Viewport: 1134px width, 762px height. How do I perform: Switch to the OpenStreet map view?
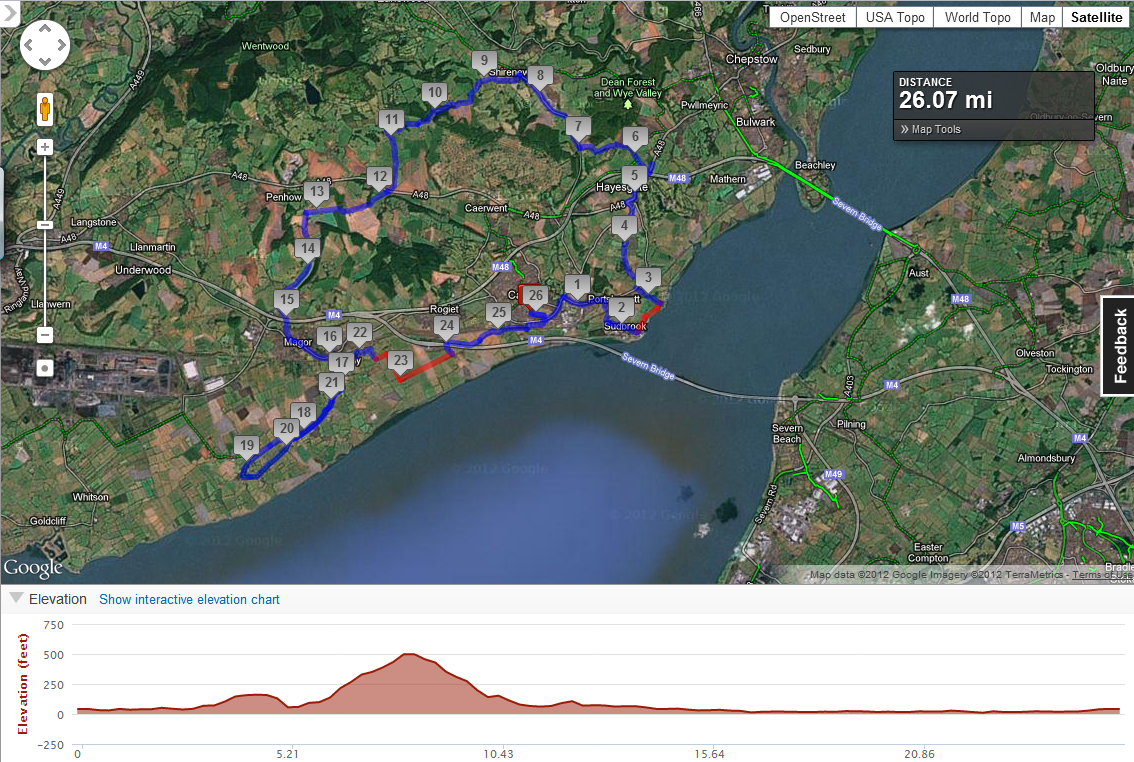813,17
